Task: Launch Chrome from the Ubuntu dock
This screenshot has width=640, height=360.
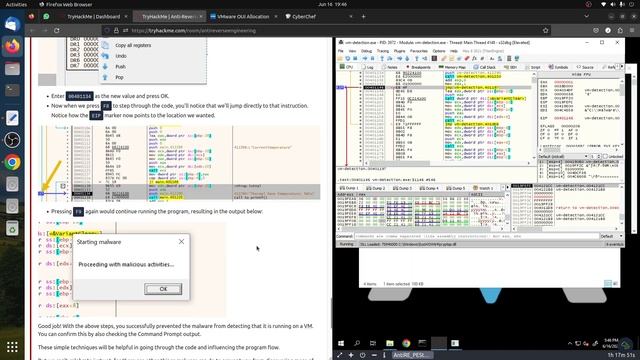Action: coord(12,162)
